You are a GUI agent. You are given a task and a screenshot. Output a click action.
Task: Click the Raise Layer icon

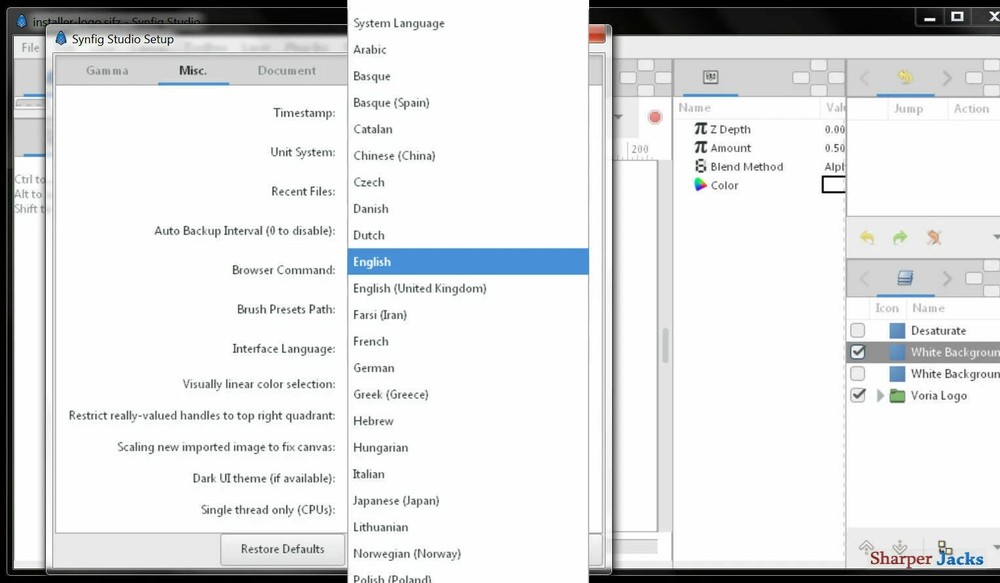point(866,547)
